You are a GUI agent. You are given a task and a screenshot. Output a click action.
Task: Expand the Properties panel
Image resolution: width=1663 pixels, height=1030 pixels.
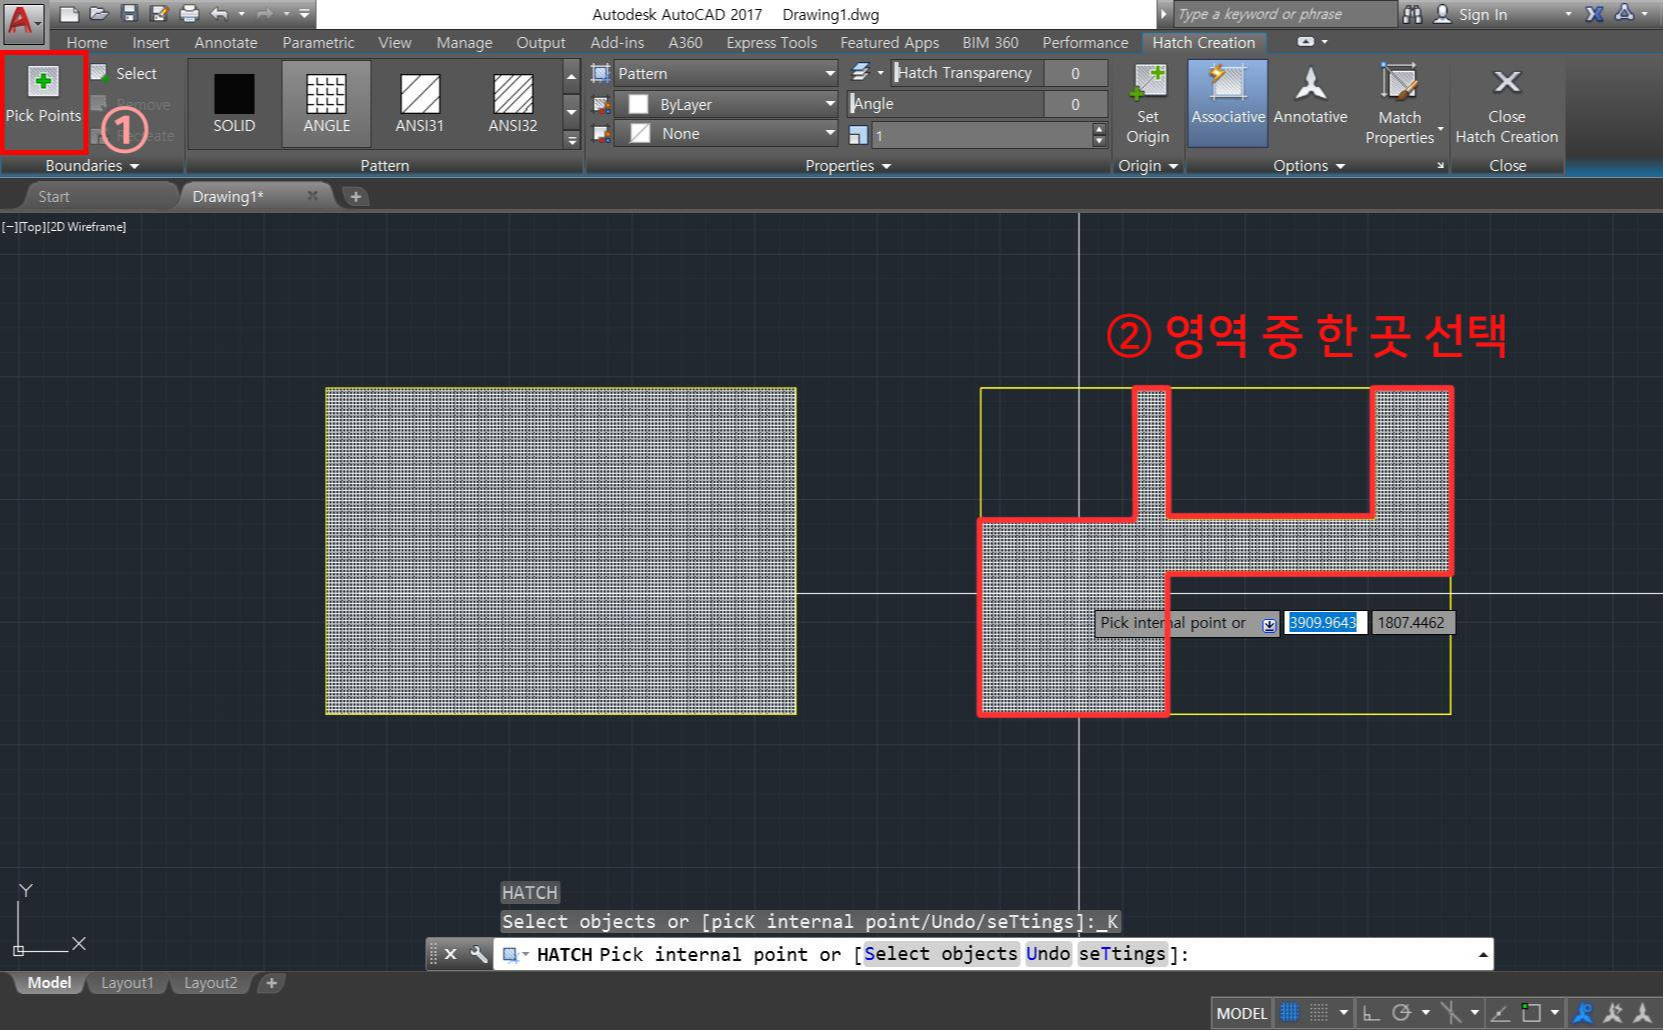[x=848, y=165]
